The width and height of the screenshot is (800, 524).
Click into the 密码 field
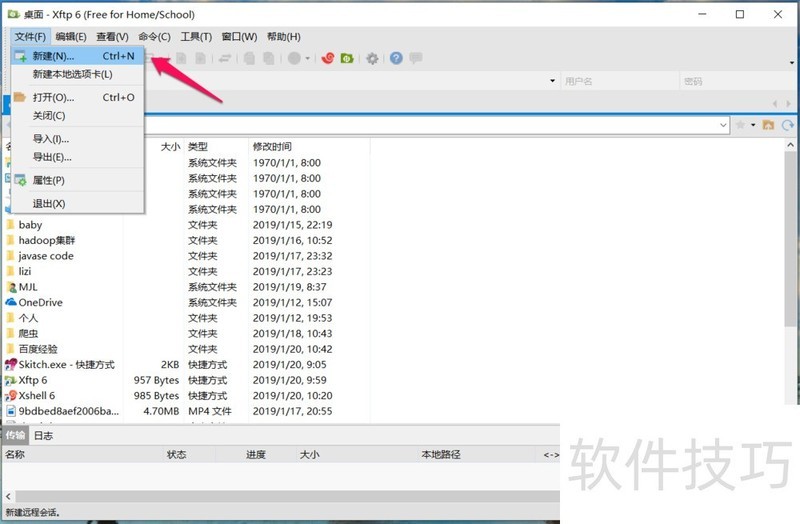tap(738, 81)
